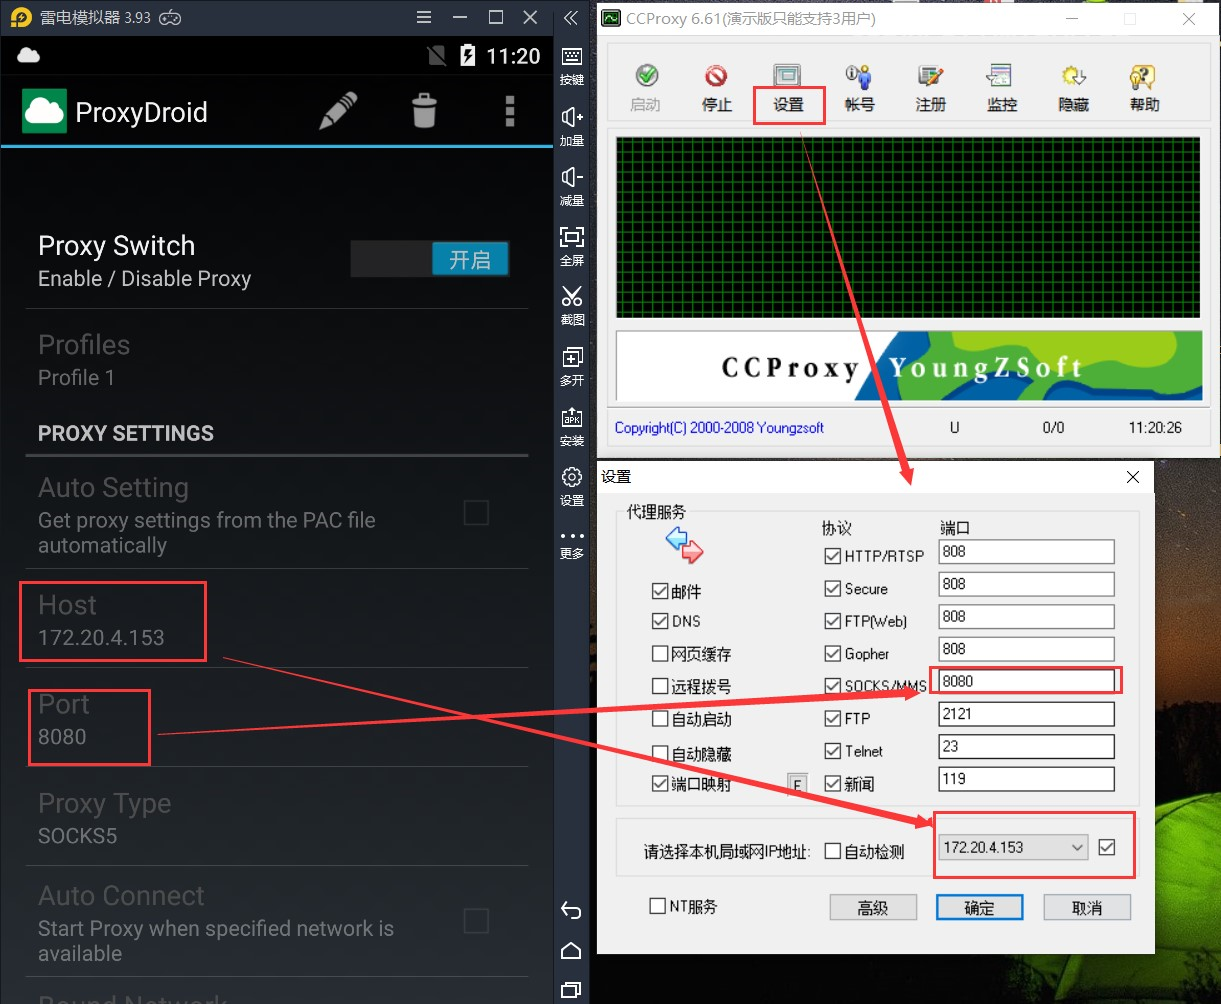1221x1004 pixels.
Task: Click the 确定 button in 设置 dialog
Action: point(979,907)
